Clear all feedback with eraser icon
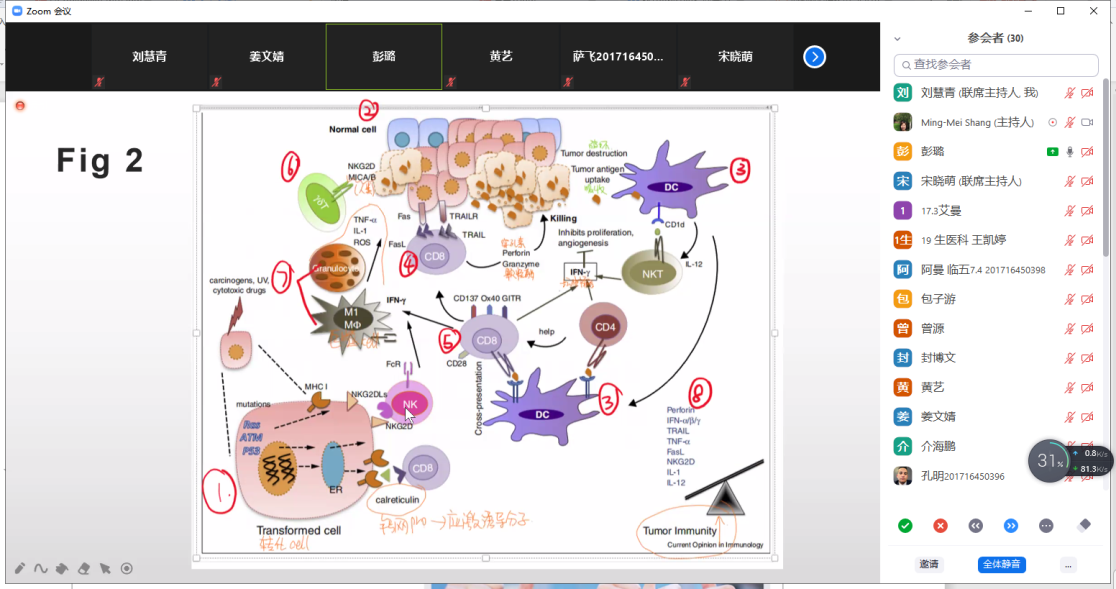The height and width of the screenshot is (589, 1116). [1084, 525]
